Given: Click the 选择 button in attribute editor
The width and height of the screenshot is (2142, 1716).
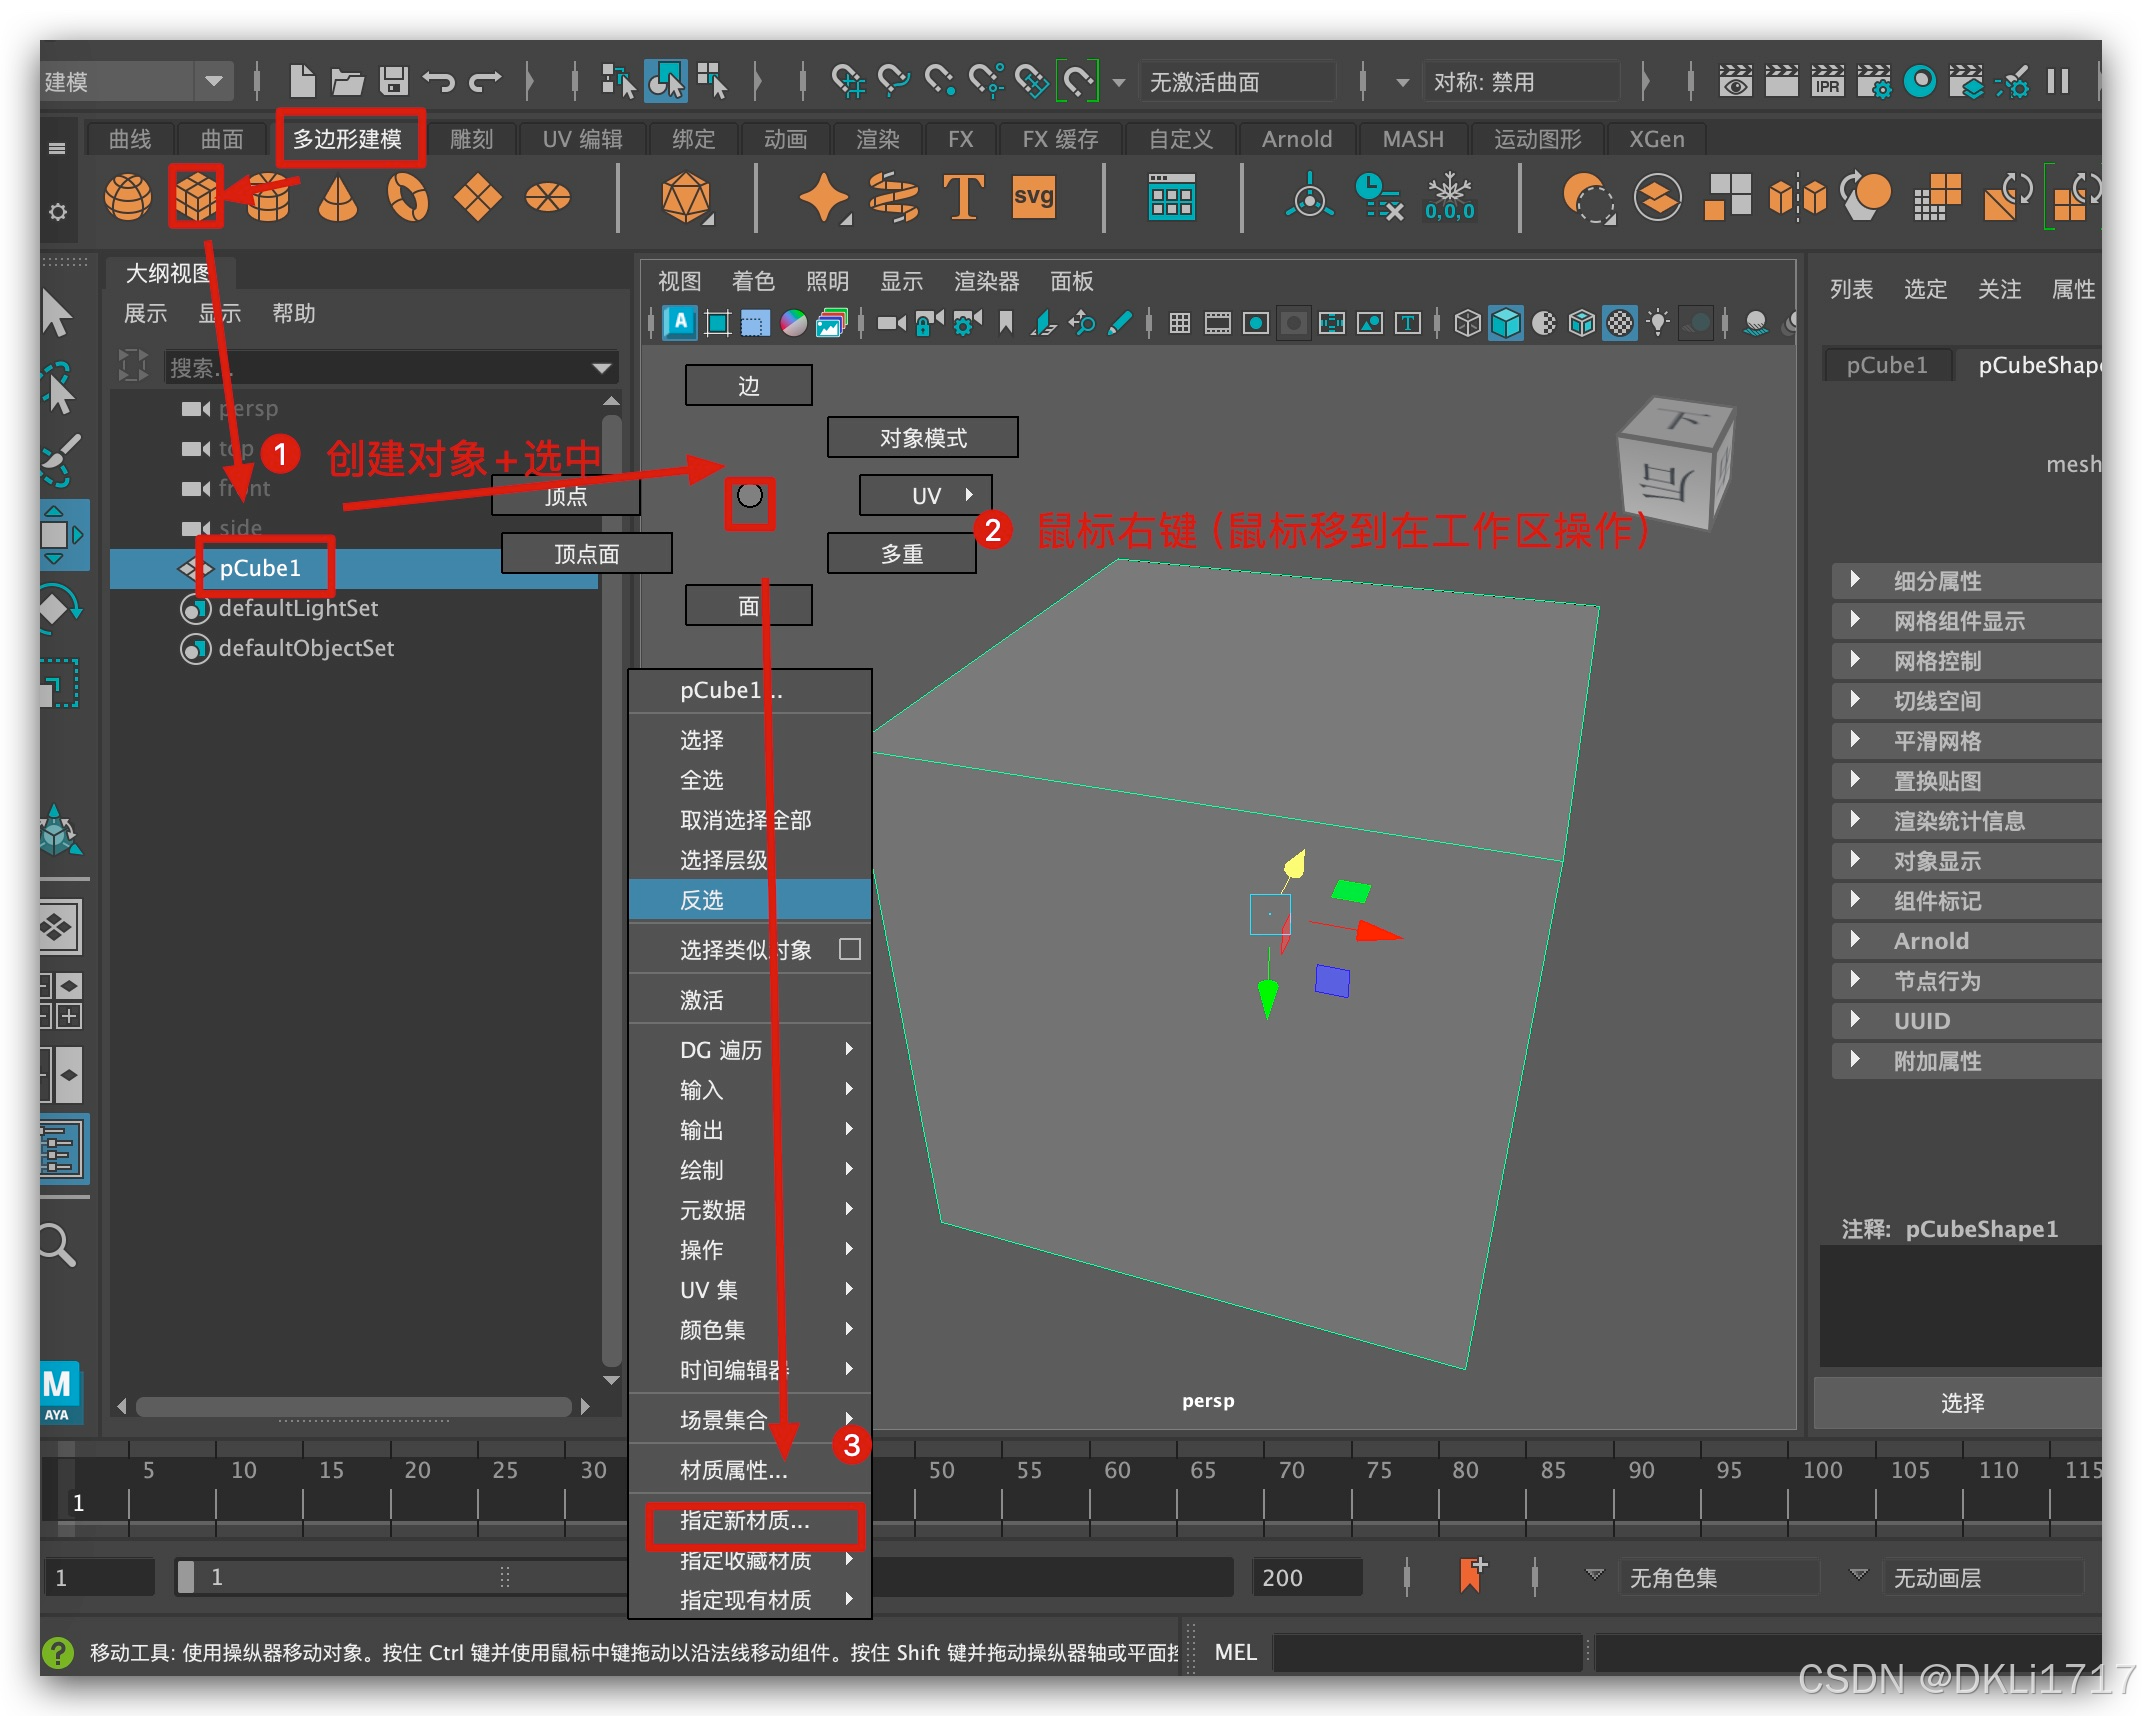Looking at the screenshot, I should click(x=1961, y=1403).
